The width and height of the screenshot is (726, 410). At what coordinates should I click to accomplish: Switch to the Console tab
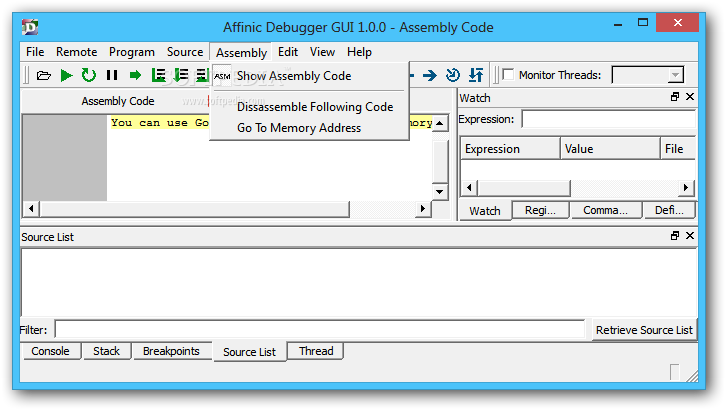(50, 351)
